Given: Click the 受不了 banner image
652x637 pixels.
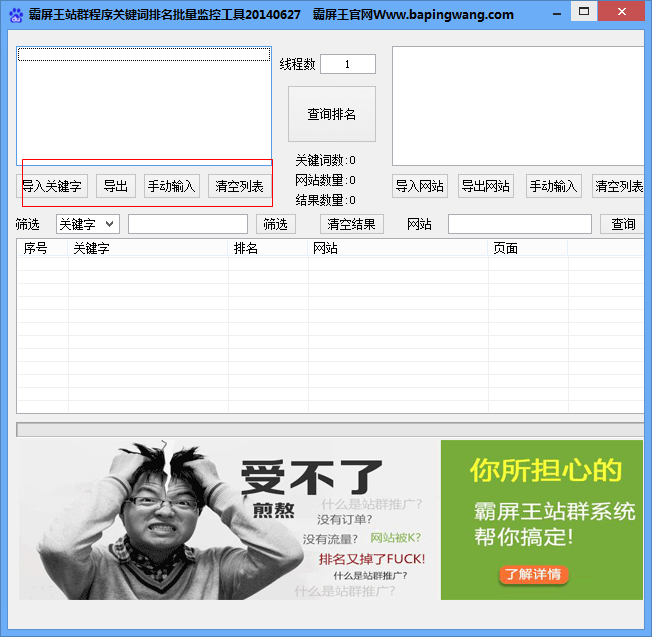Looking at the screenshot, I should (x=229, y=520).
